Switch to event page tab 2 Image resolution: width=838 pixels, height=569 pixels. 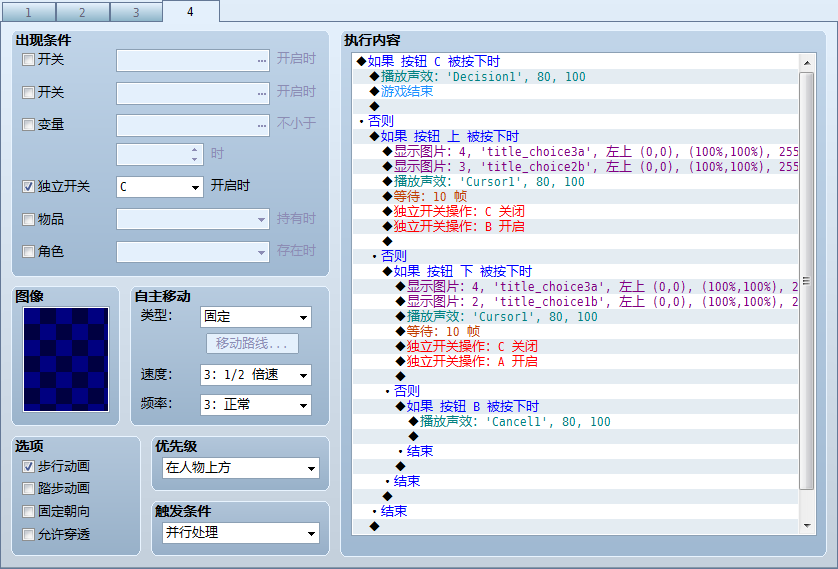click(82, 12)
